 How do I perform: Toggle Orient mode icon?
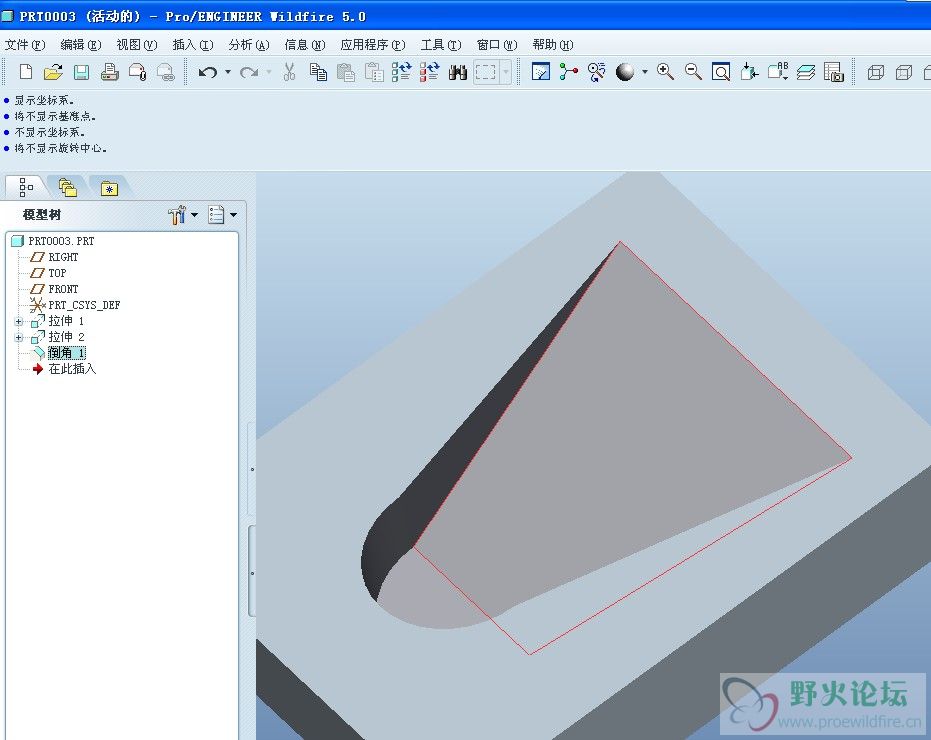pos(596,72)
